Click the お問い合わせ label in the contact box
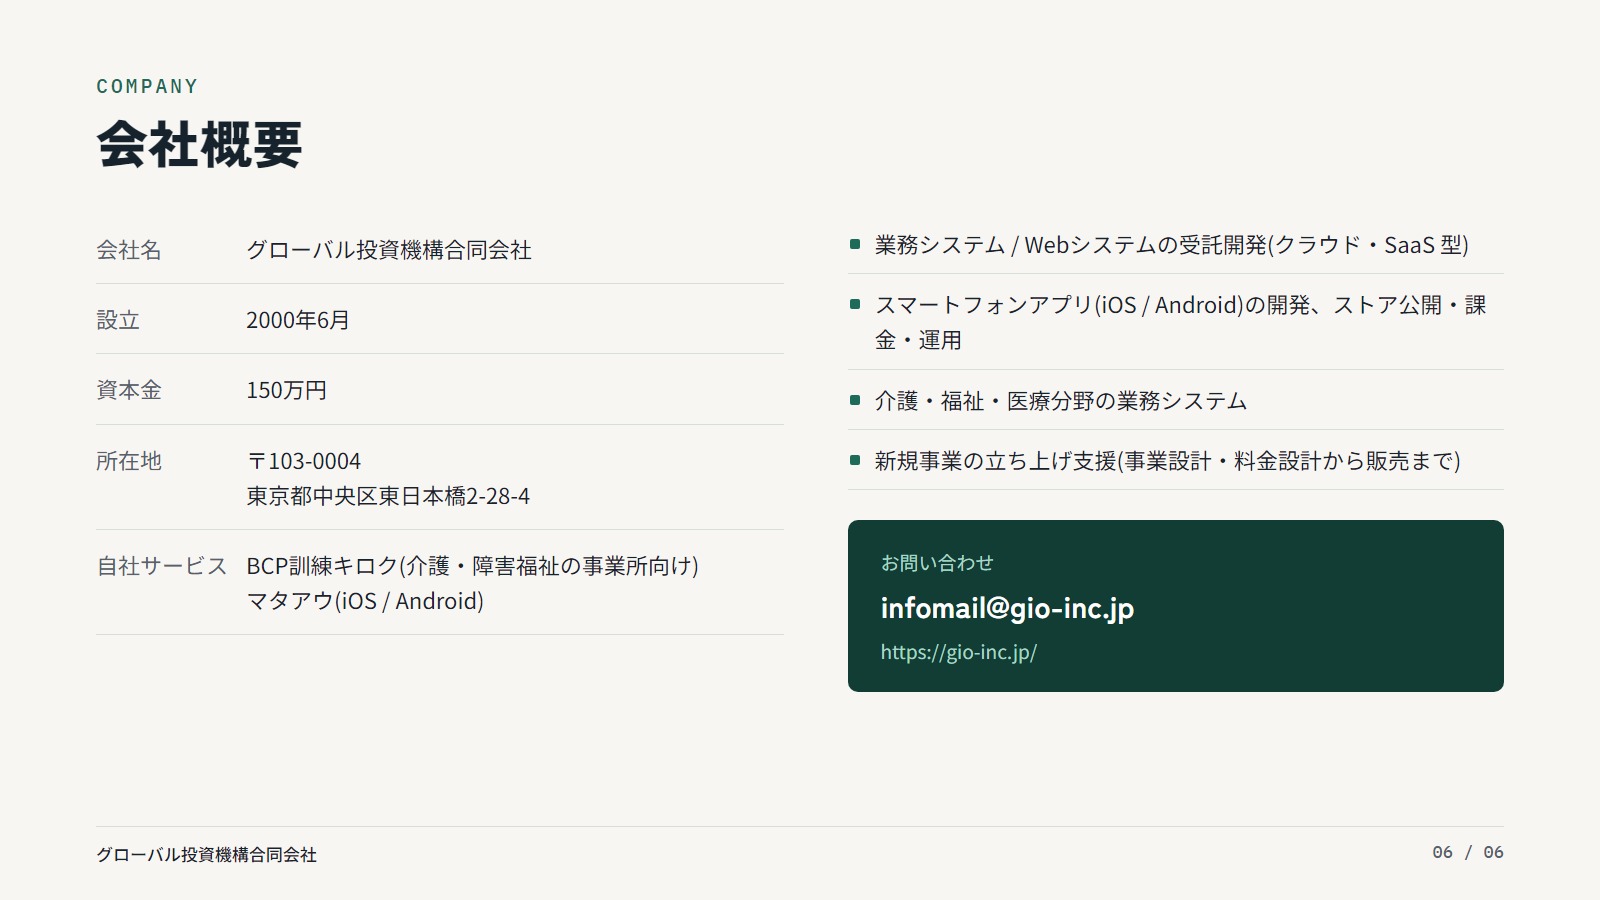The width and height of the screenshot is (1600, 900). click(937, 563)
